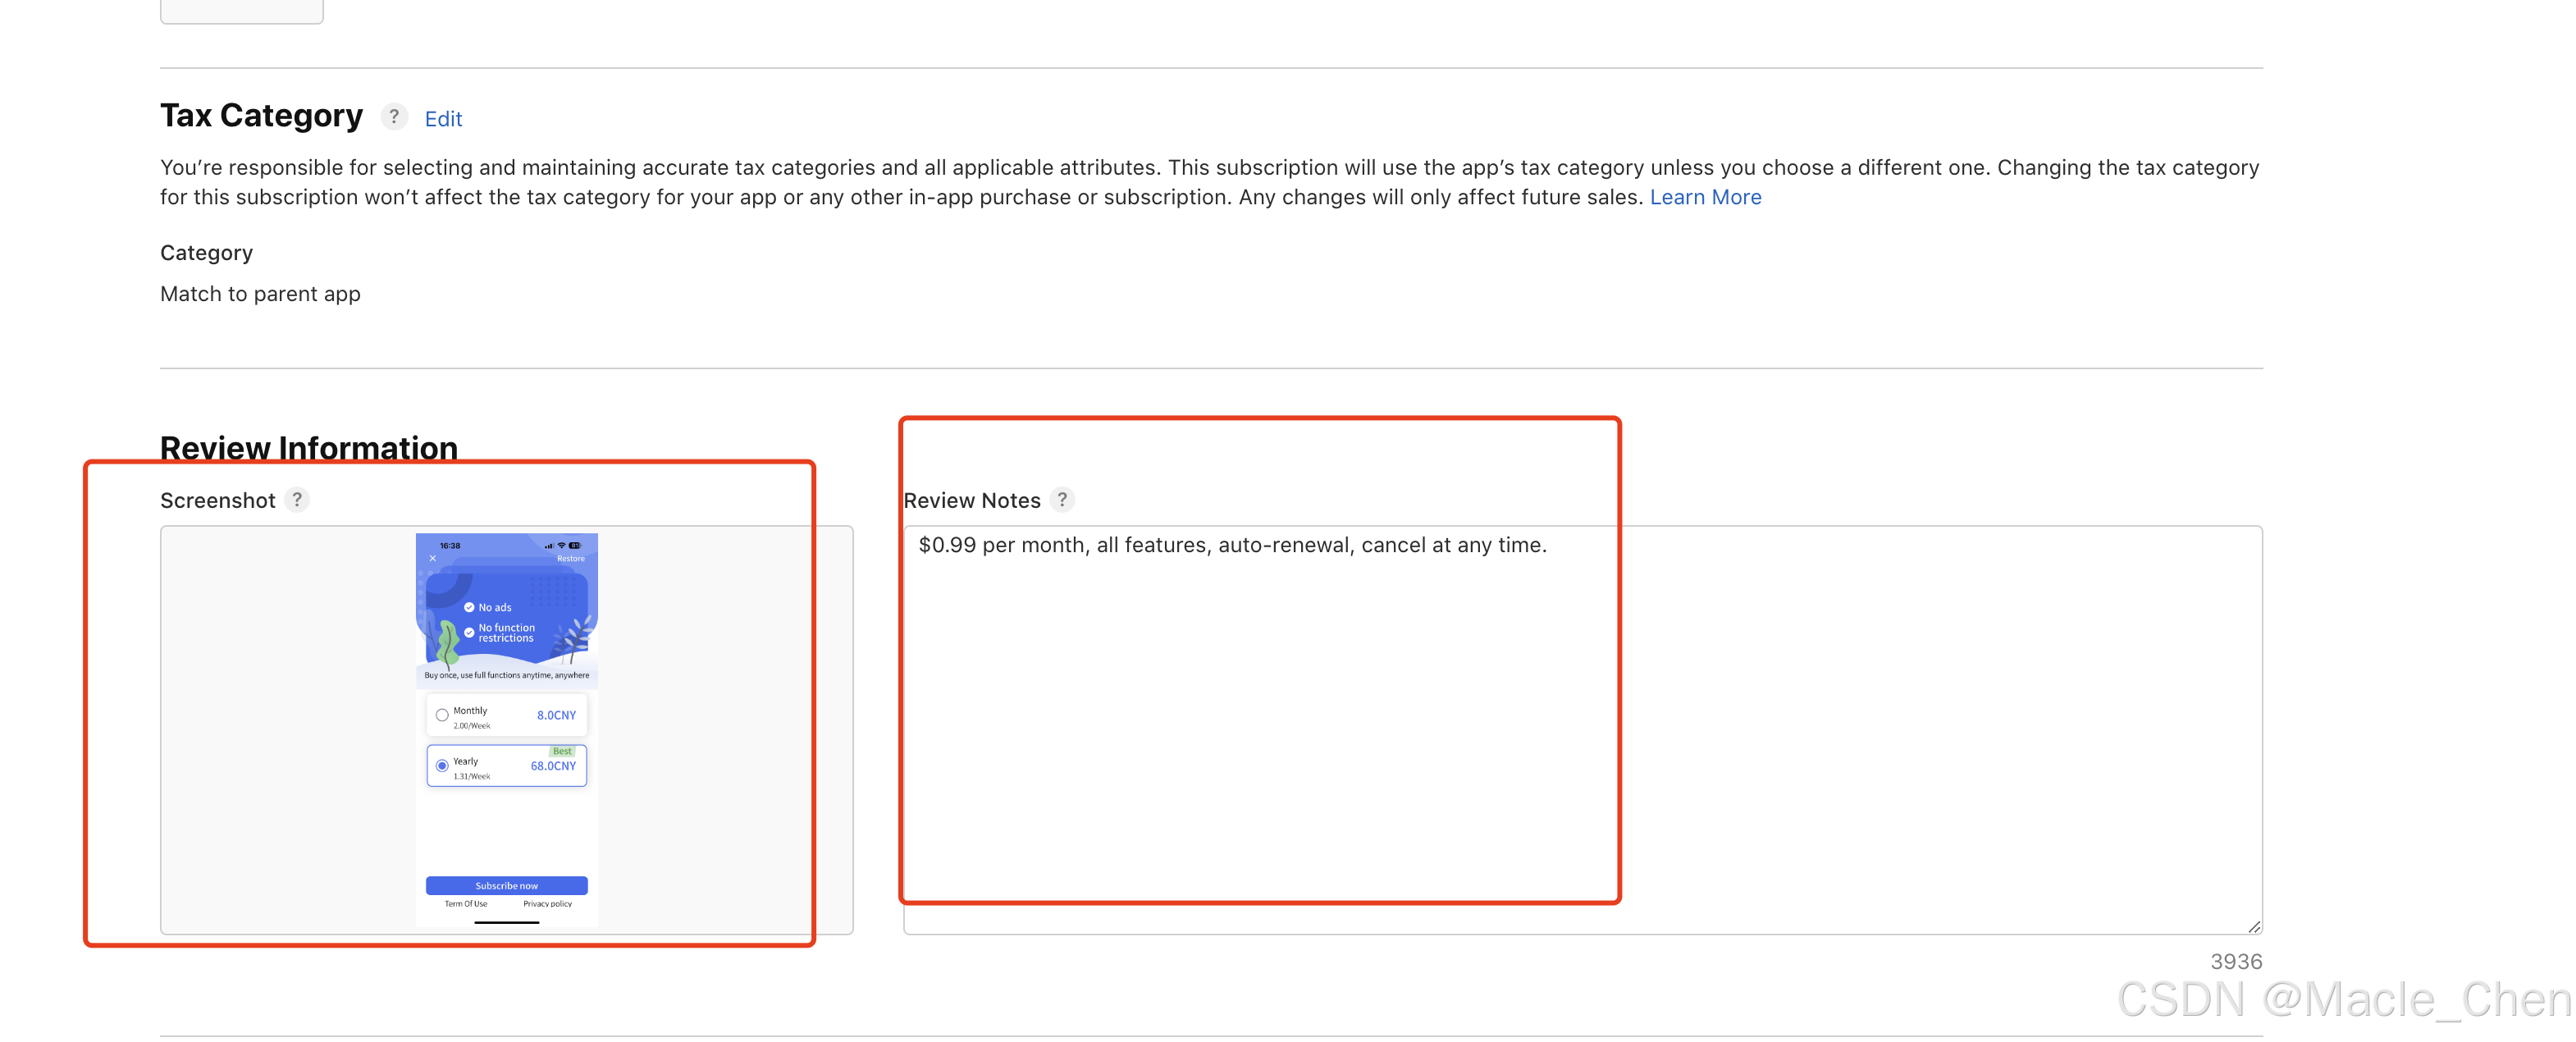The image size is (2576, 1042).
Task: Open the Screenshot help question mark icon
Action: 297,499
